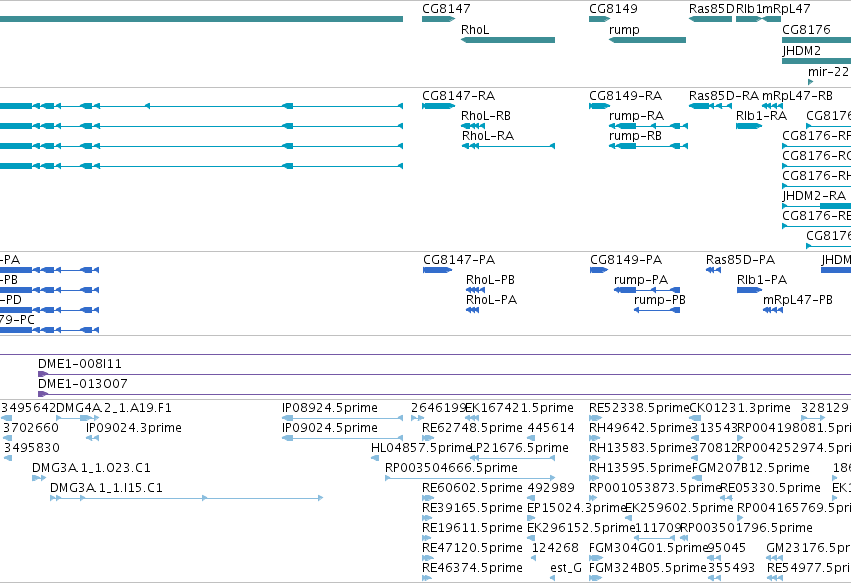Viewport: 851px width, 583px height.
Task: Click the rump-PB protein label
Action: pos(660,300)
